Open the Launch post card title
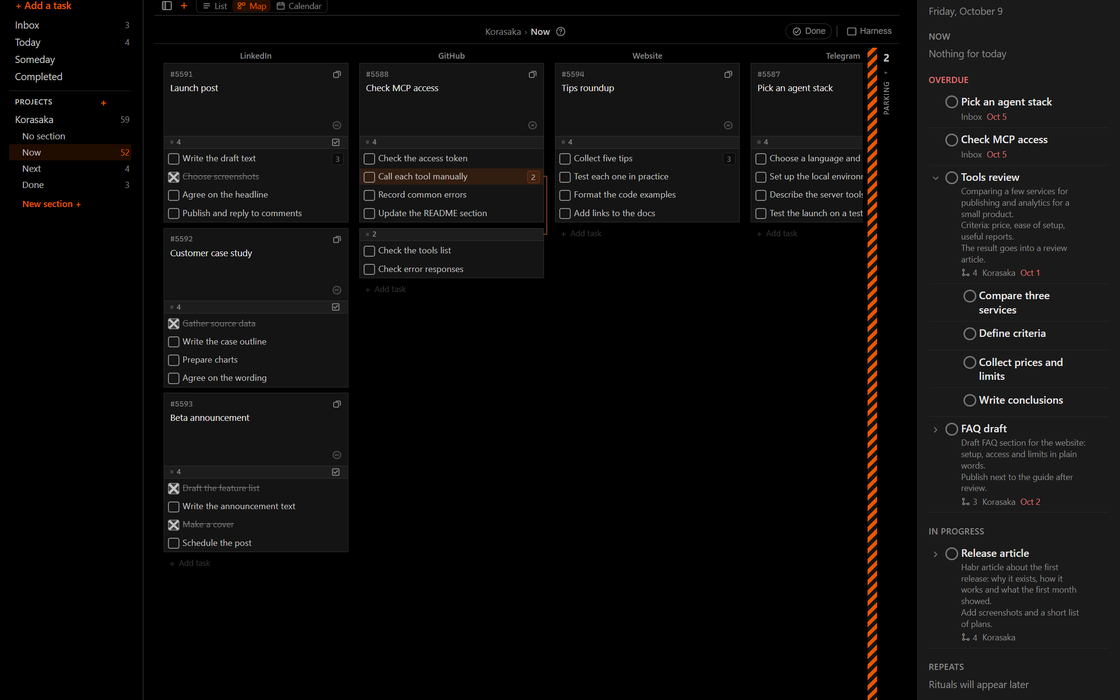 pos(194,88)
